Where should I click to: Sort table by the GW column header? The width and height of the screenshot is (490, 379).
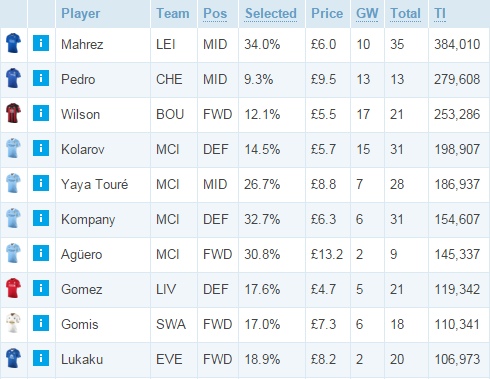(367, 14)
